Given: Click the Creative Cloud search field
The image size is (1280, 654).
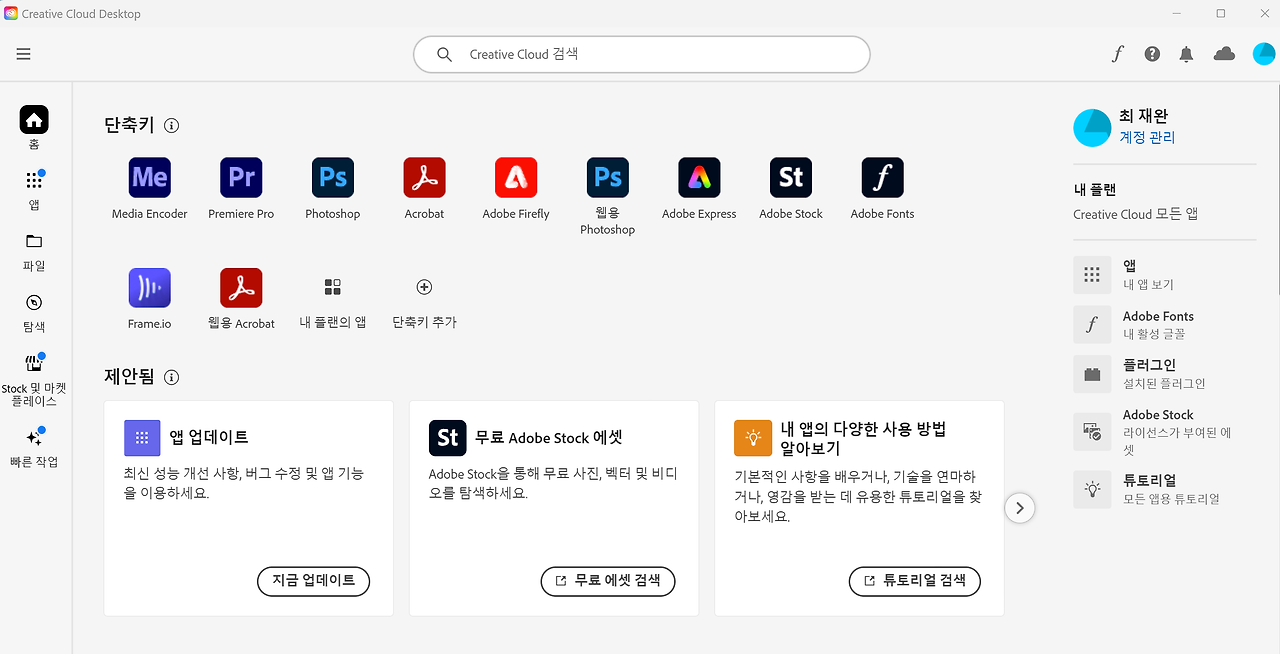Looking at the screenshot, I should coord(641,54).
